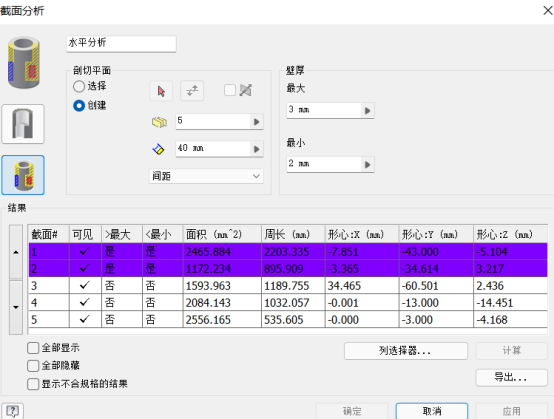Click the 水平分析 name field
This screenshot has width=554, height=419.
pos(121,44)
